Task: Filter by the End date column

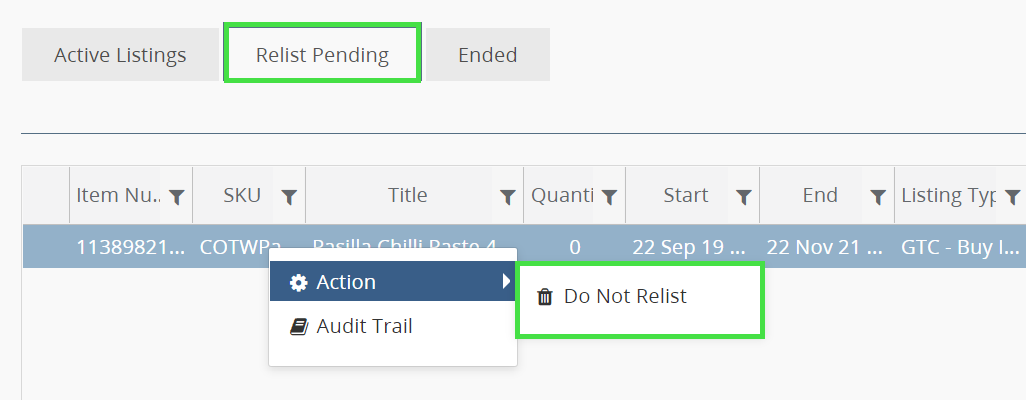Action: click(877, 197)
